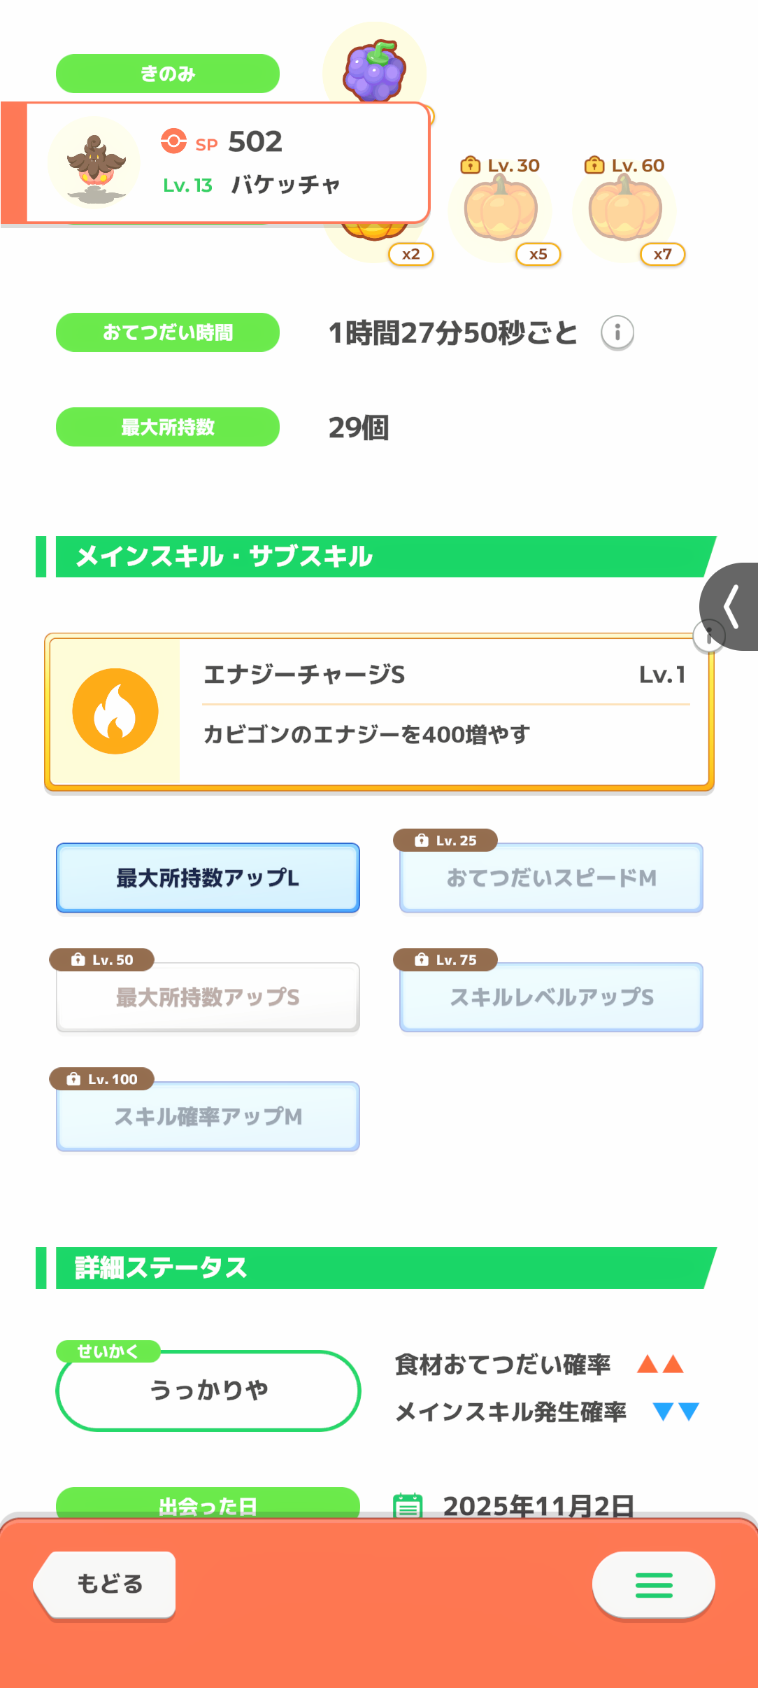
Task: Tap the locked スキルレベルアップS sub skill
Action: point(551,997)
